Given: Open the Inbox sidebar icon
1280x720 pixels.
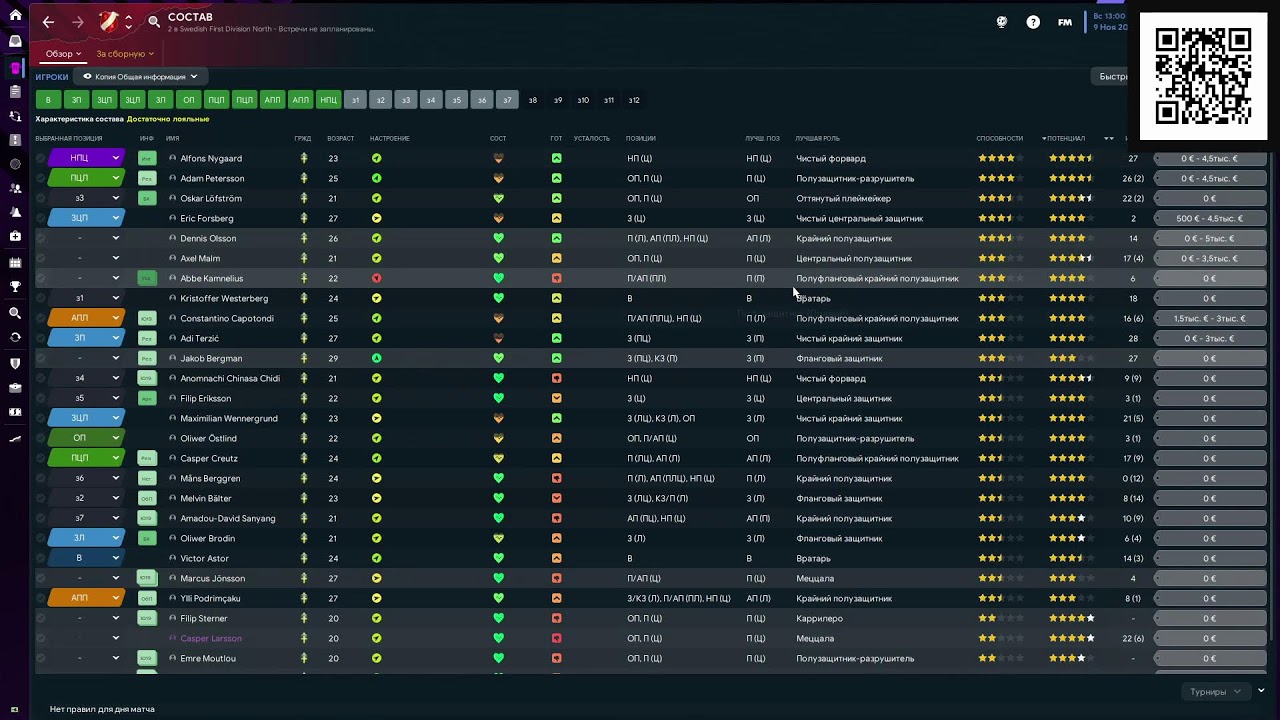Looking at the screenshot, I should pos(15,41).
